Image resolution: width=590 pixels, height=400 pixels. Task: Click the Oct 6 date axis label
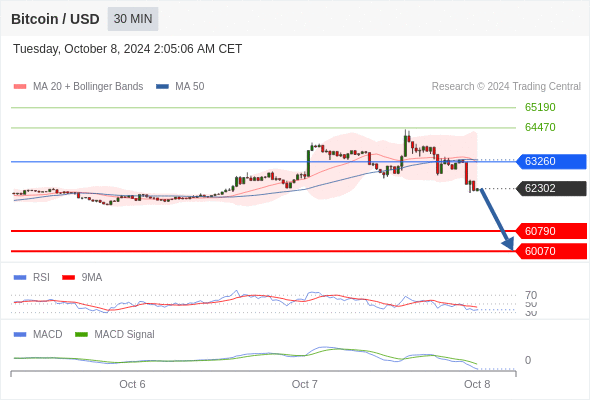[x=132, y=384]
